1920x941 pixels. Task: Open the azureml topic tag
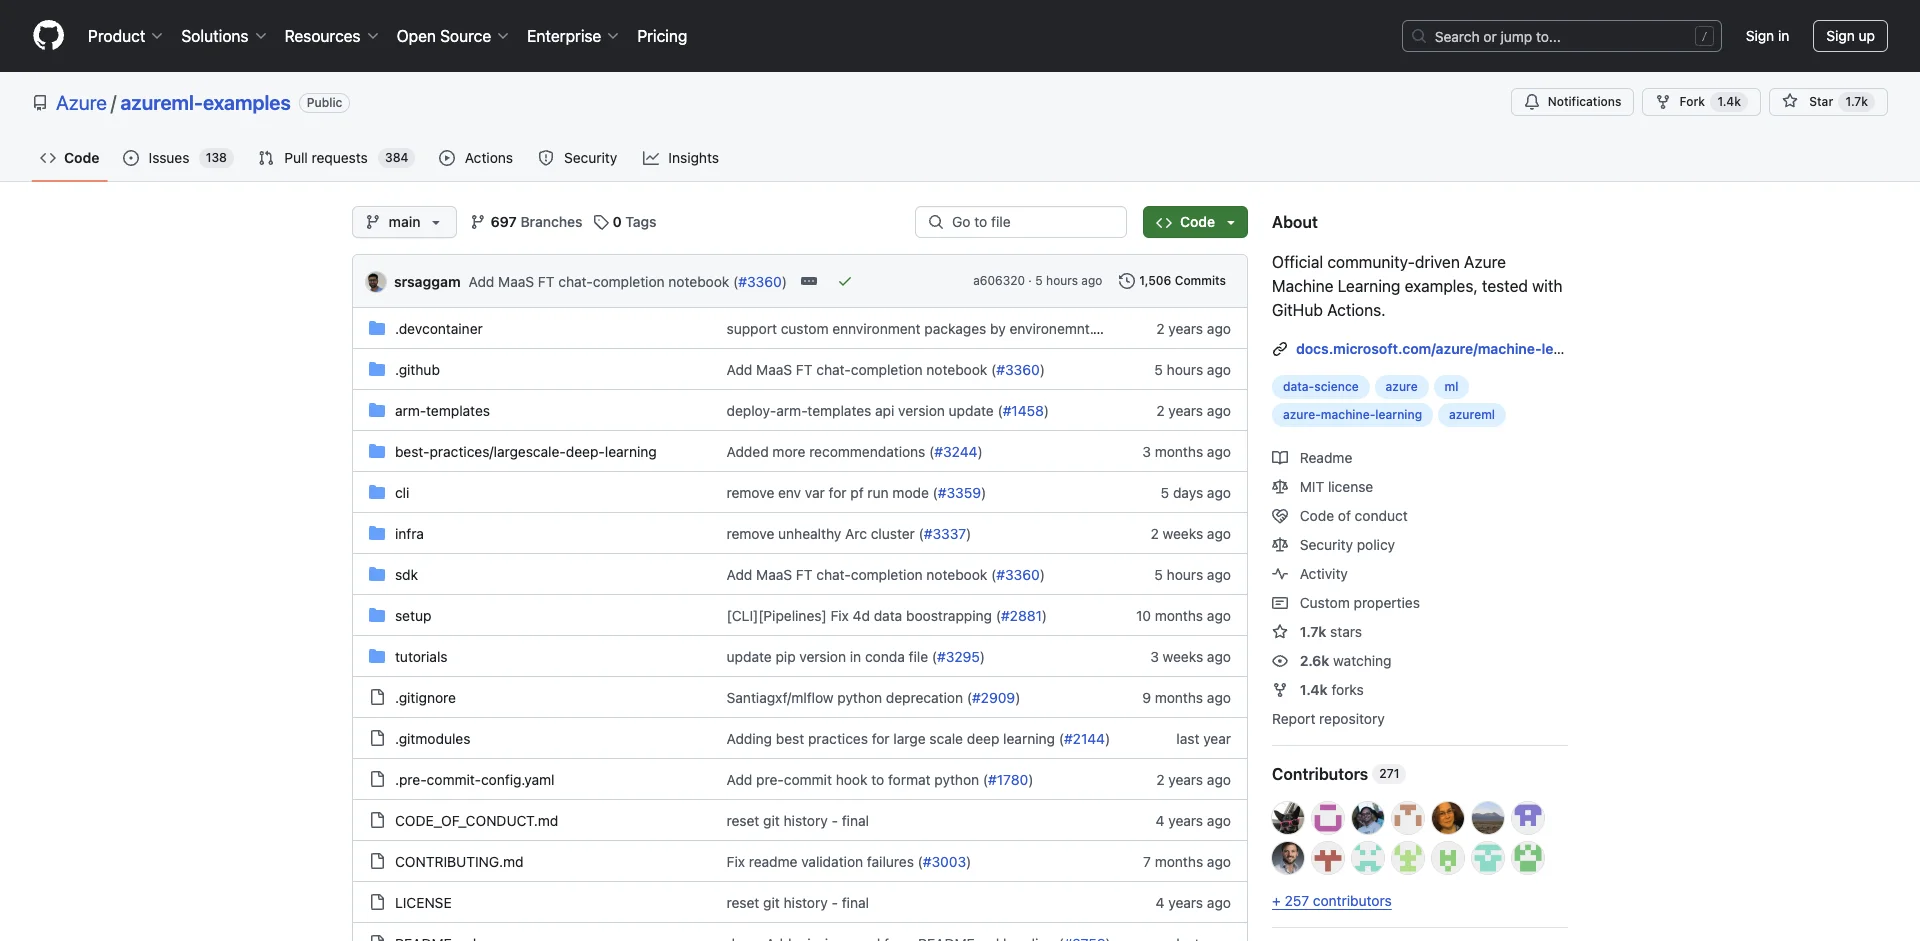tap(1471, 415)
